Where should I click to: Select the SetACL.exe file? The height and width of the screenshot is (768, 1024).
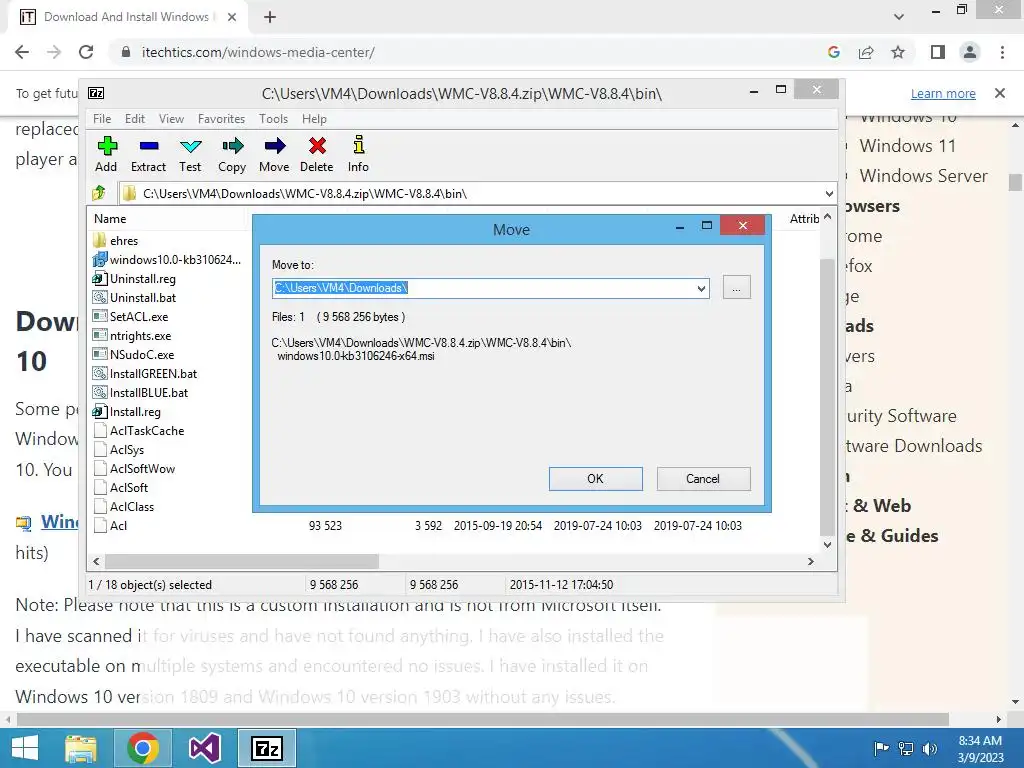(131, 316)
